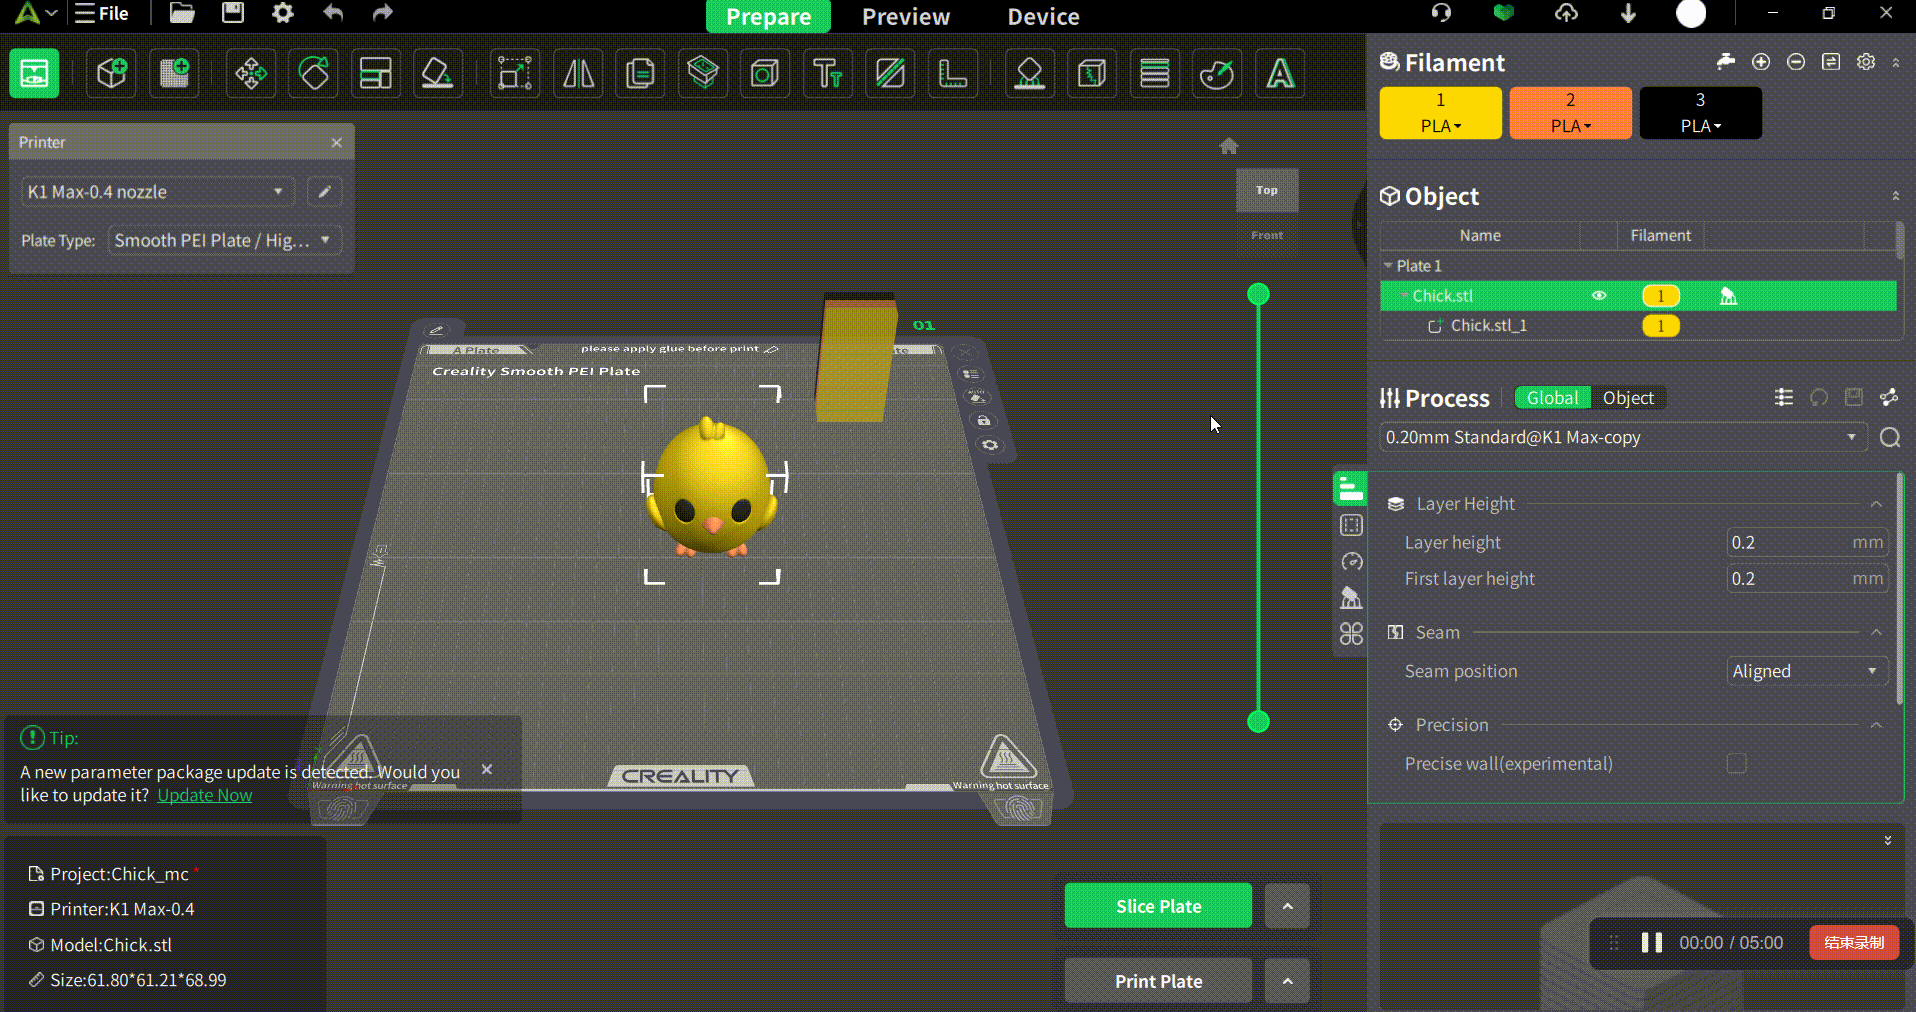This screenshot has height=1012, width=1916.
Task: Open the Seam position dropdown
Action: (1806, 671)
